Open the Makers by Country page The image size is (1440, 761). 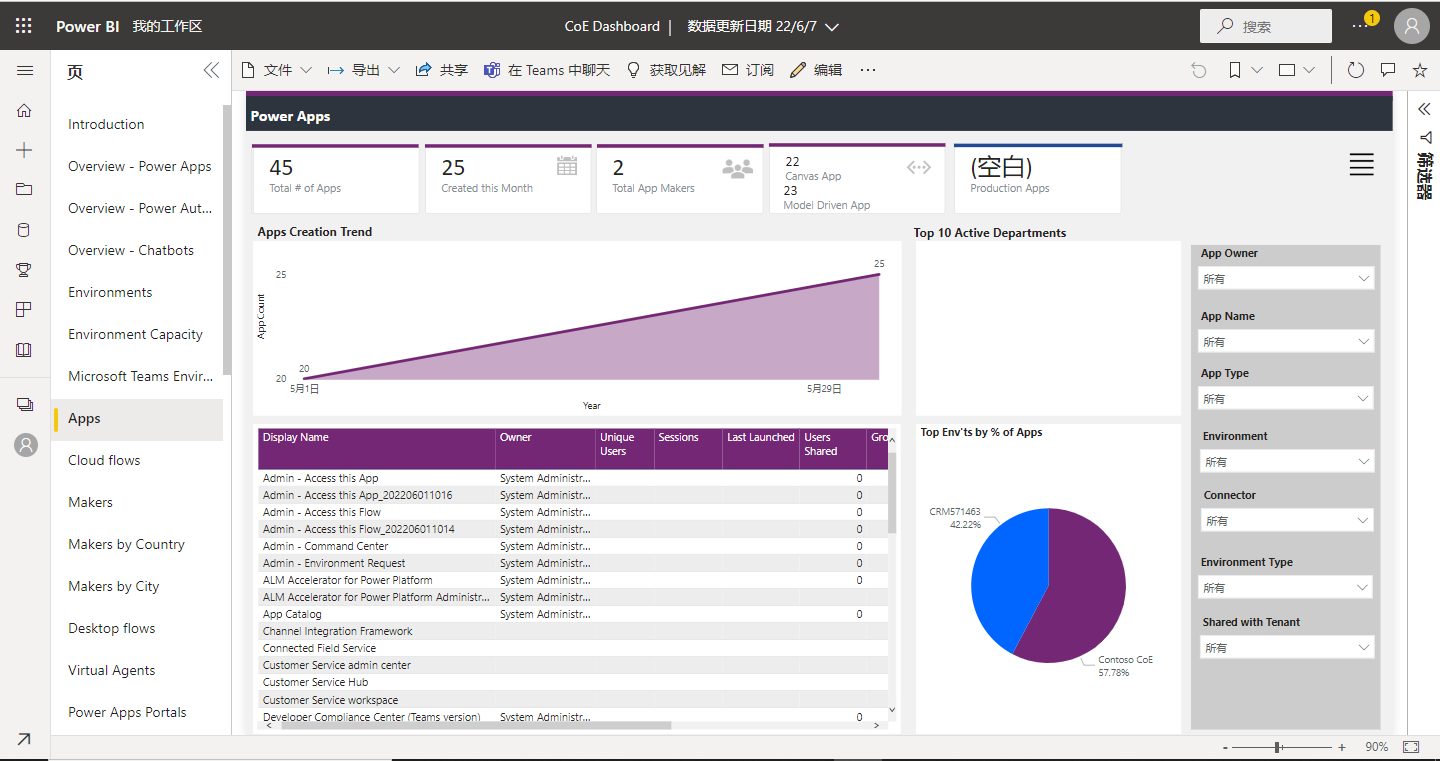tap(126, 544)
